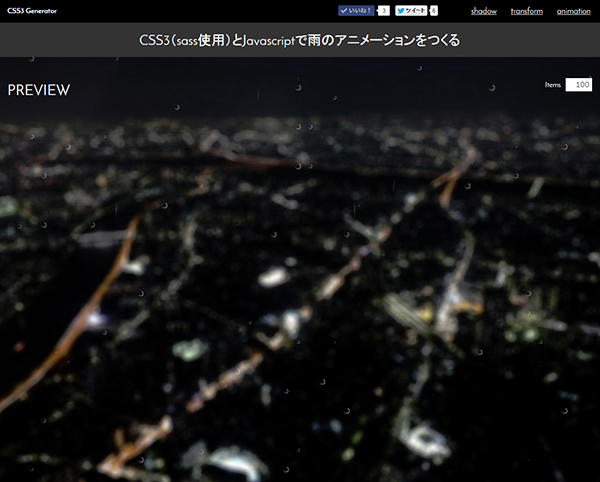The height and width of the screenshot is (482, 600).
Task: Click the tweet count bubble showing 6
Action: point(434,11)
